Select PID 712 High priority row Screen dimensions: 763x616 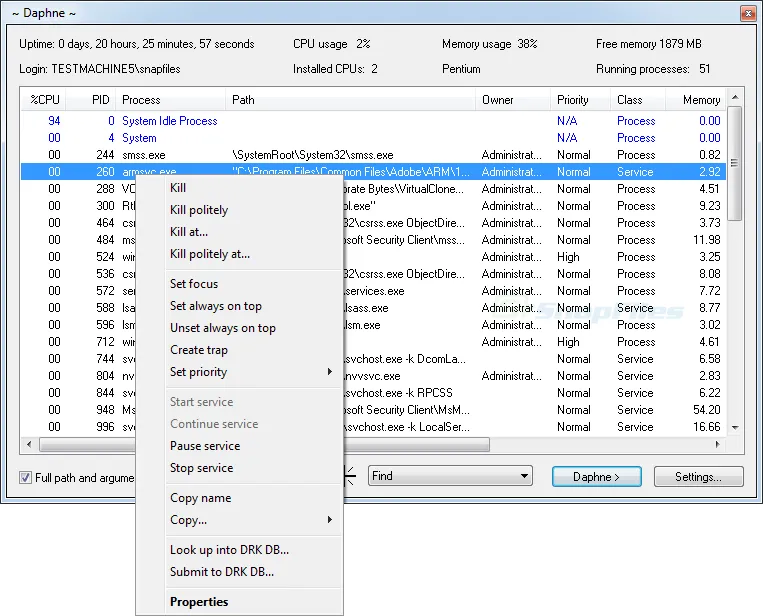(373, 342)
